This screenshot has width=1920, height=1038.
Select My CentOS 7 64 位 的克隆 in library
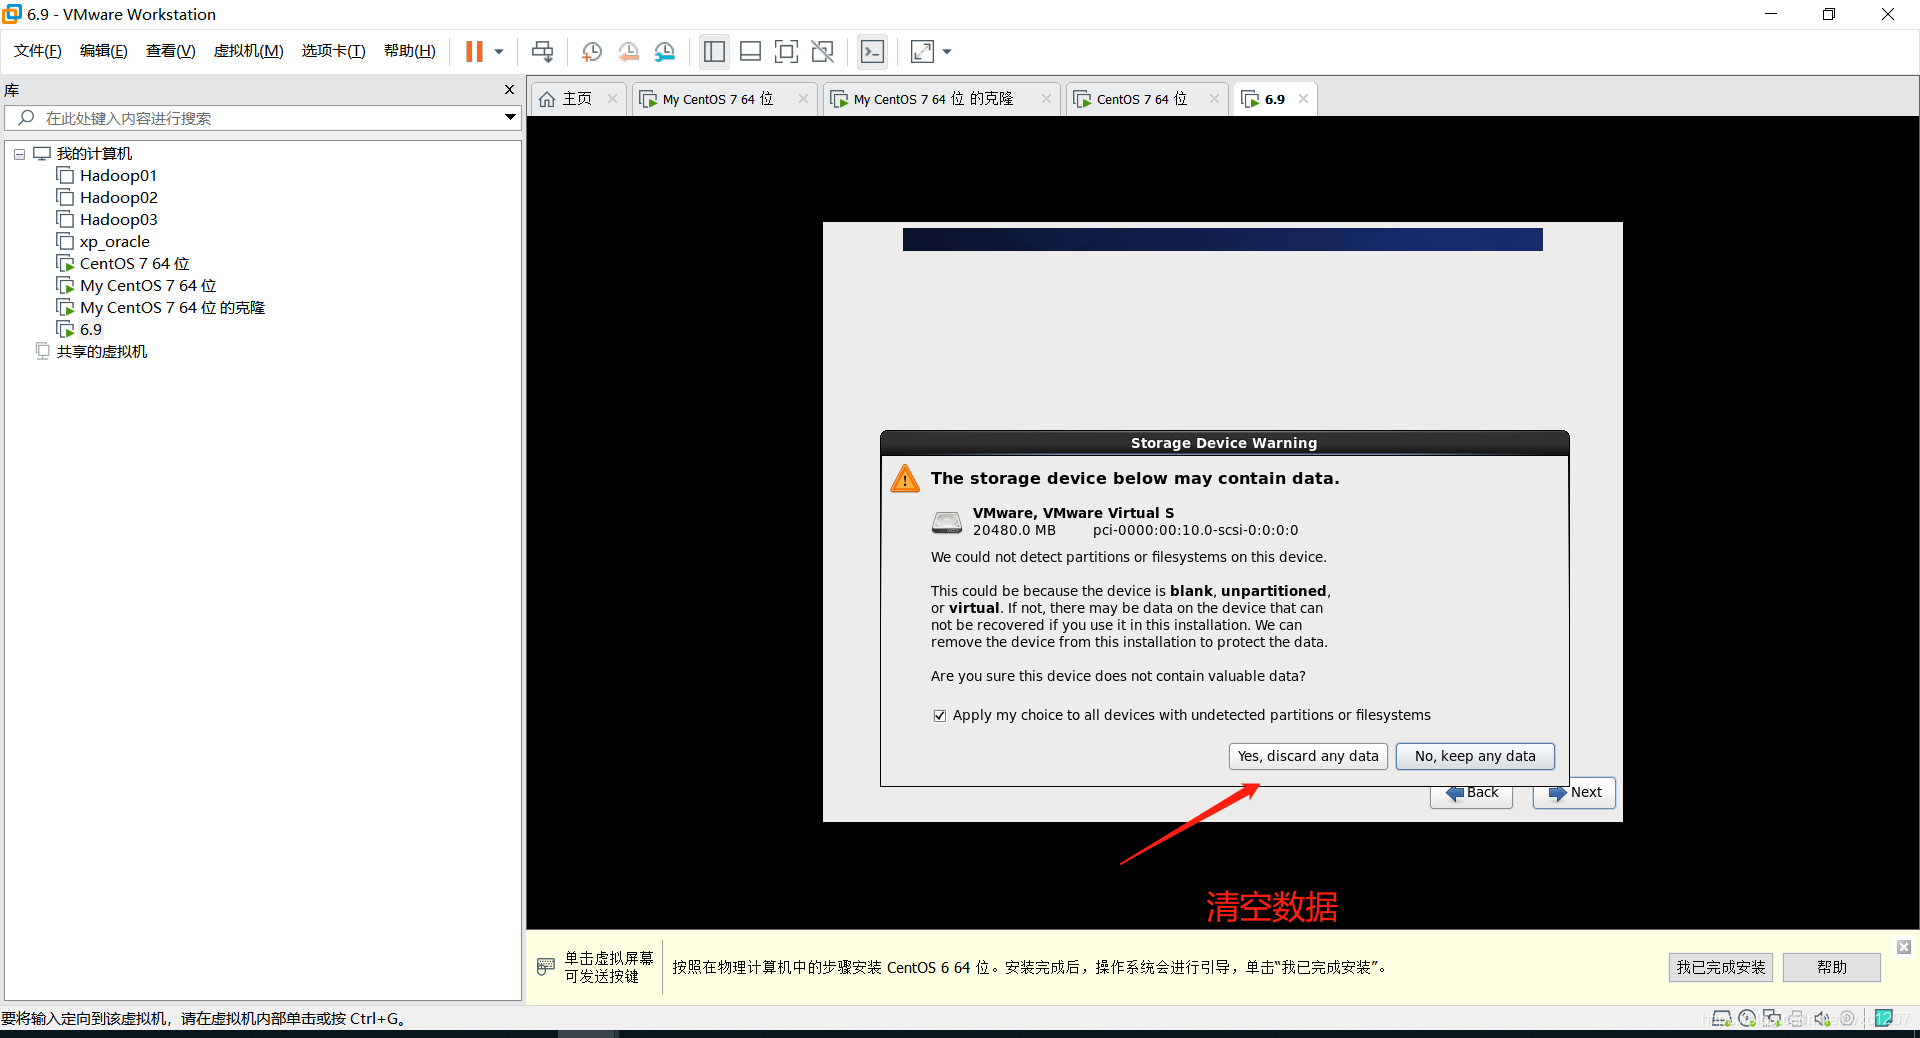click(172, 308)
